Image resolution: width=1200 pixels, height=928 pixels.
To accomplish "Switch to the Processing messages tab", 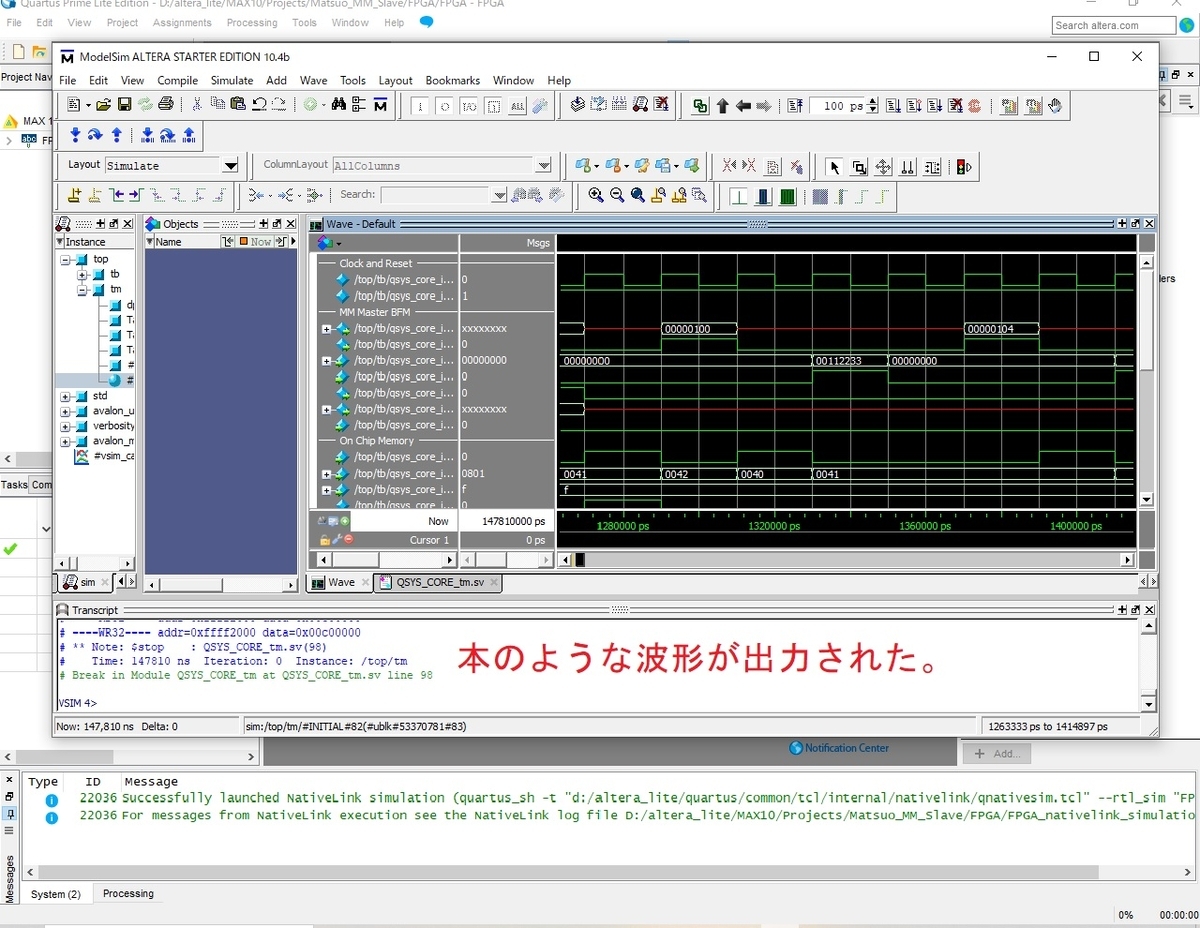I will click(128, 894).
